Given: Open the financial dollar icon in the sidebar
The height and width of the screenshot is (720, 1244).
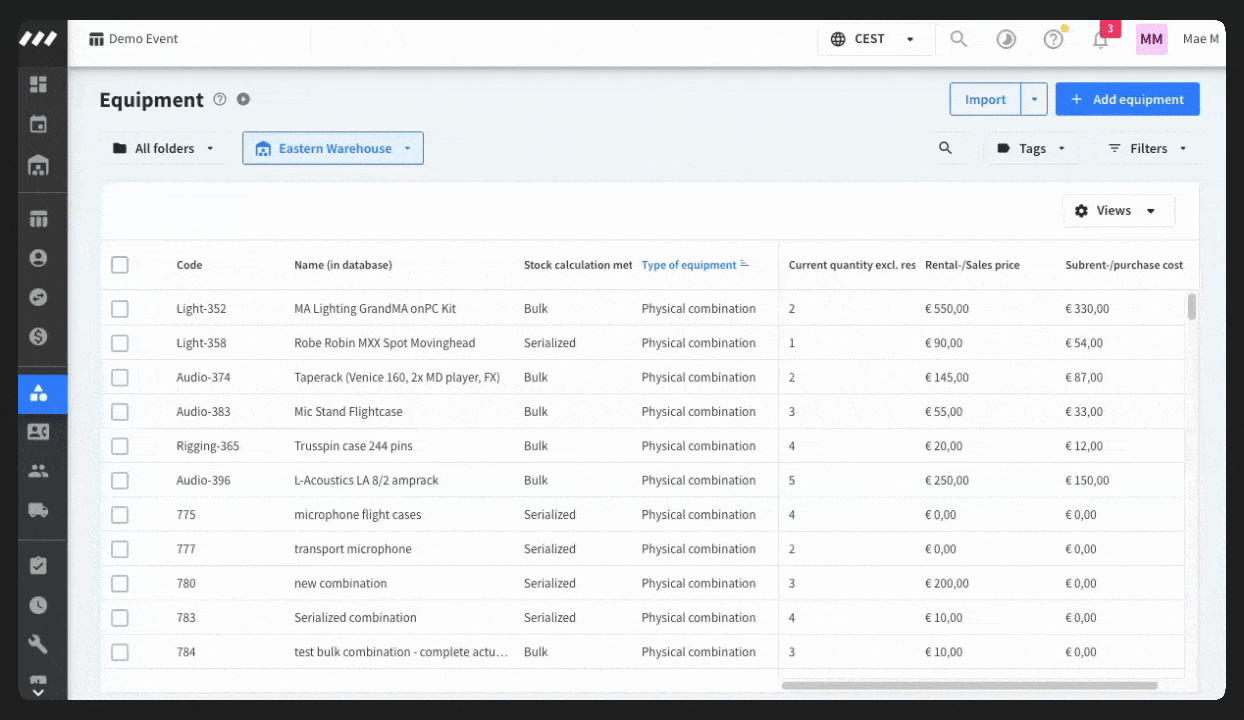Looking at the screenshot, I should (x=38, y=336).
